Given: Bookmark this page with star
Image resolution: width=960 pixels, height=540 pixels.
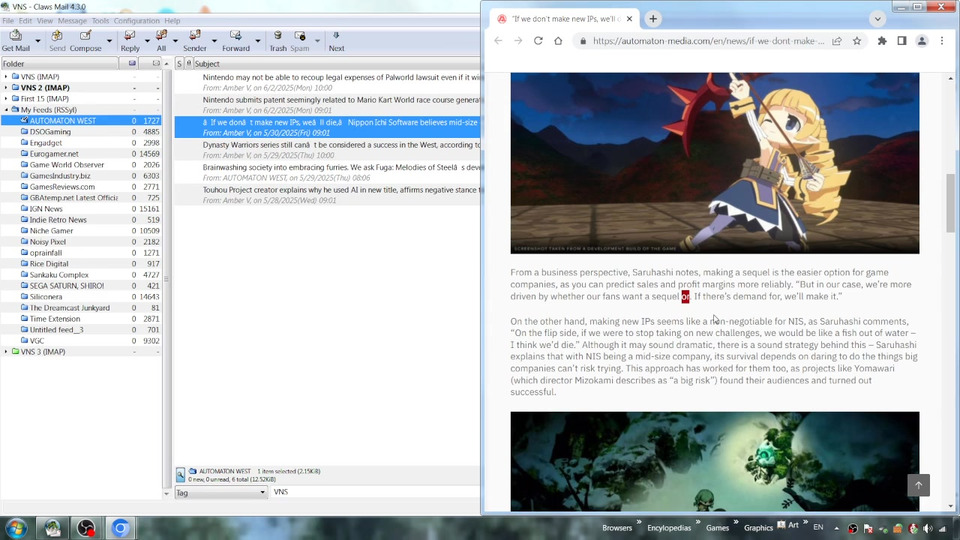Looking at the screenshot, I should coord(857,41).
